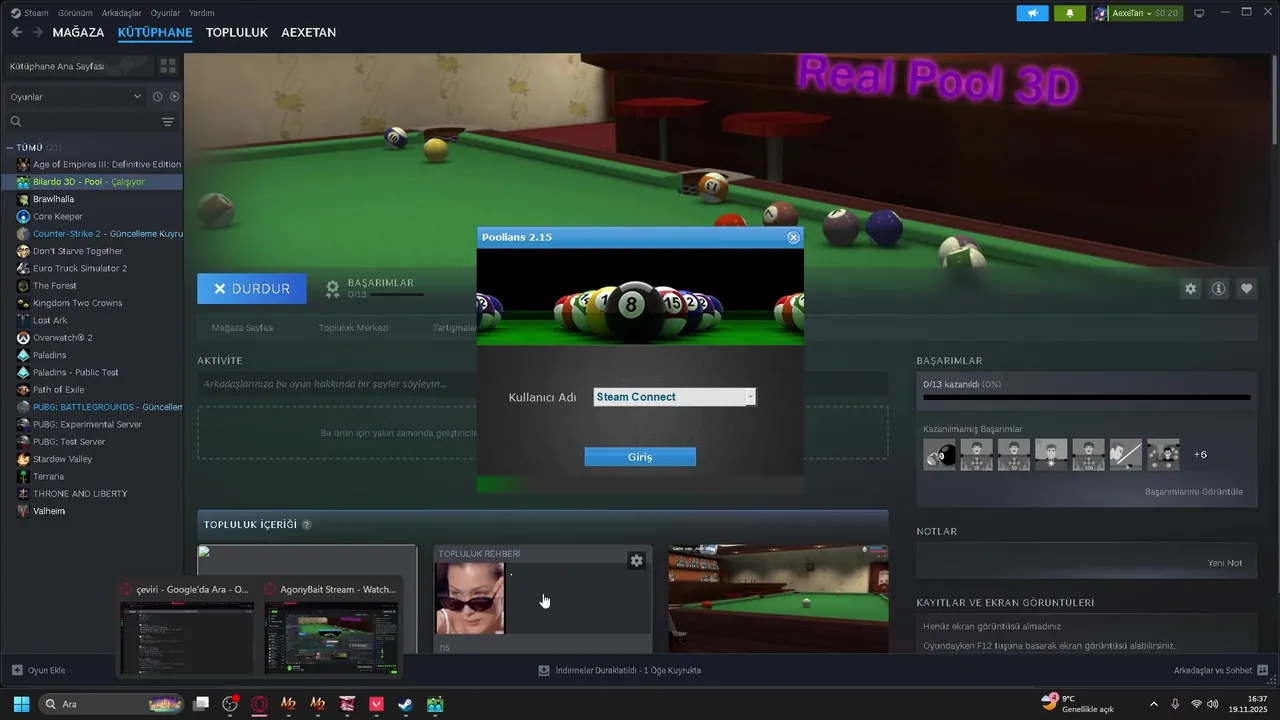
Task: Select Age of Empires III: Definitive Edition
Action: click(92, 164)
